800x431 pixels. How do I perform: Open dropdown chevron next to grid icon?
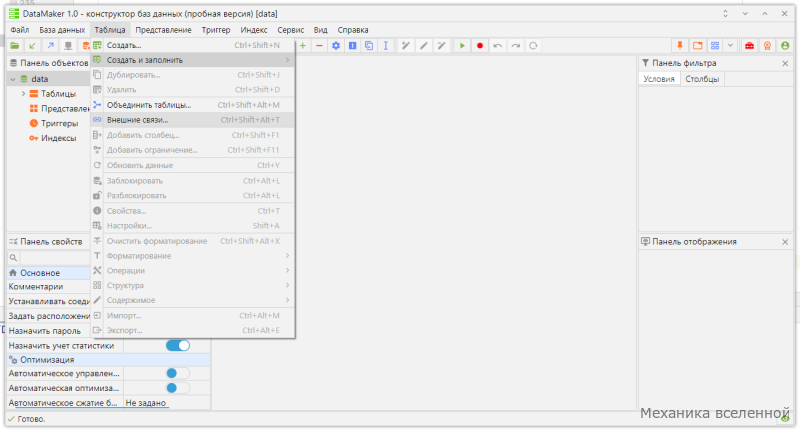(x=731, y=46)
